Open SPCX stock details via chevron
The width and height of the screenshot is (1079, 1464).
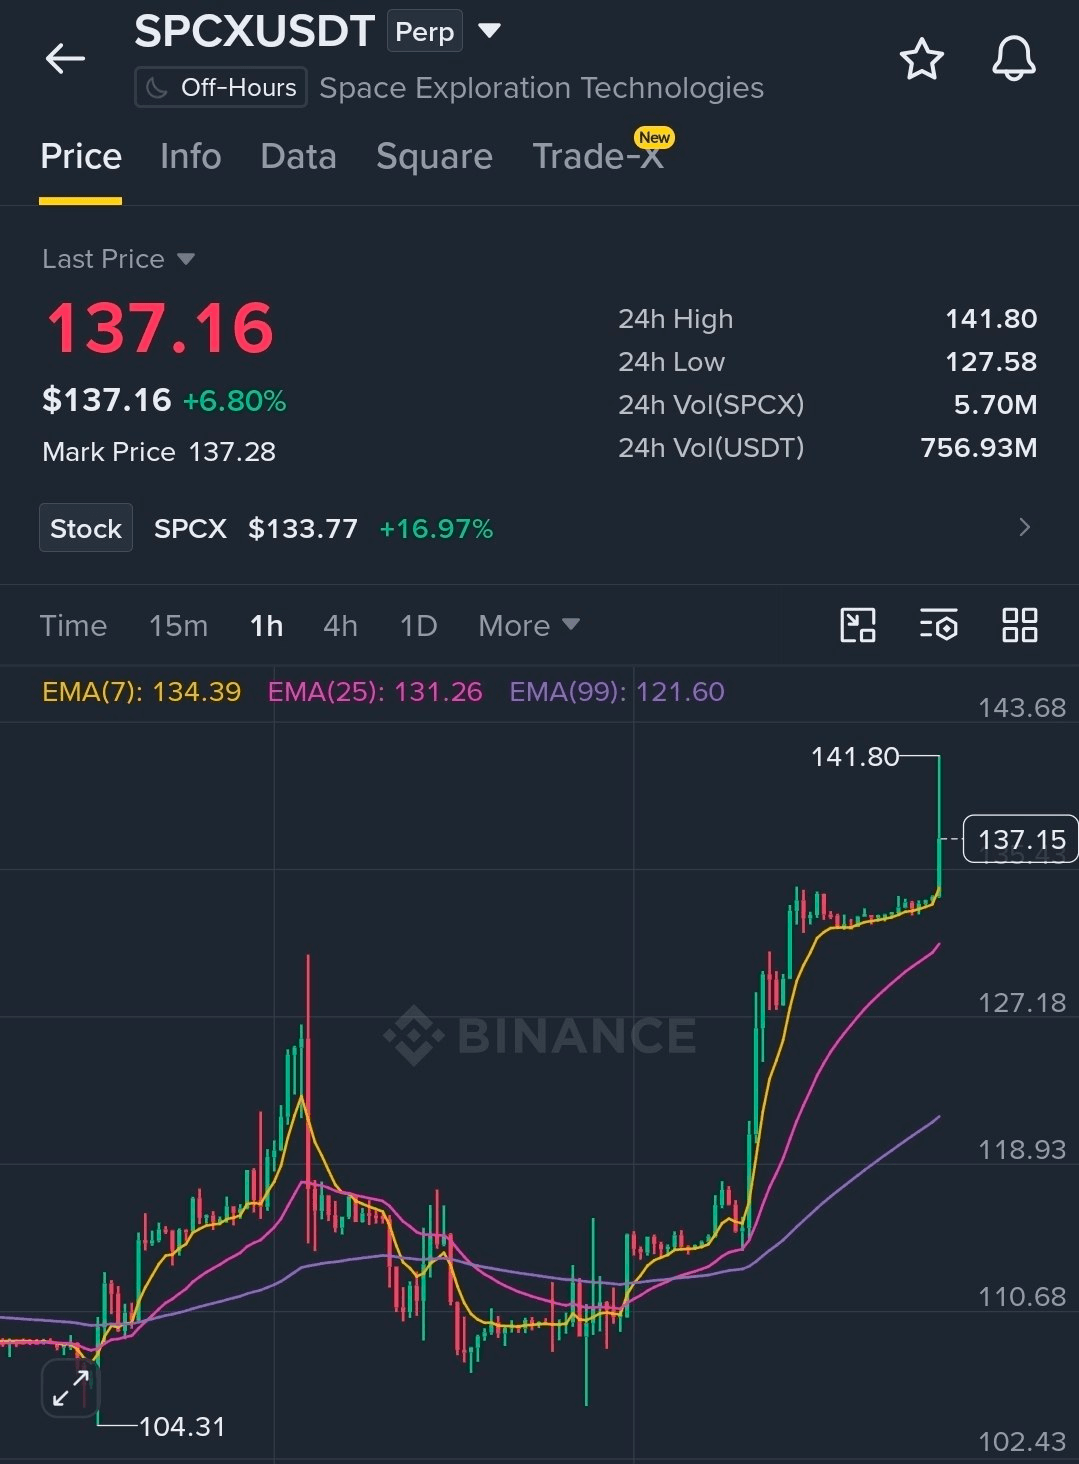pyautogui.click(x=1024, y=527)
